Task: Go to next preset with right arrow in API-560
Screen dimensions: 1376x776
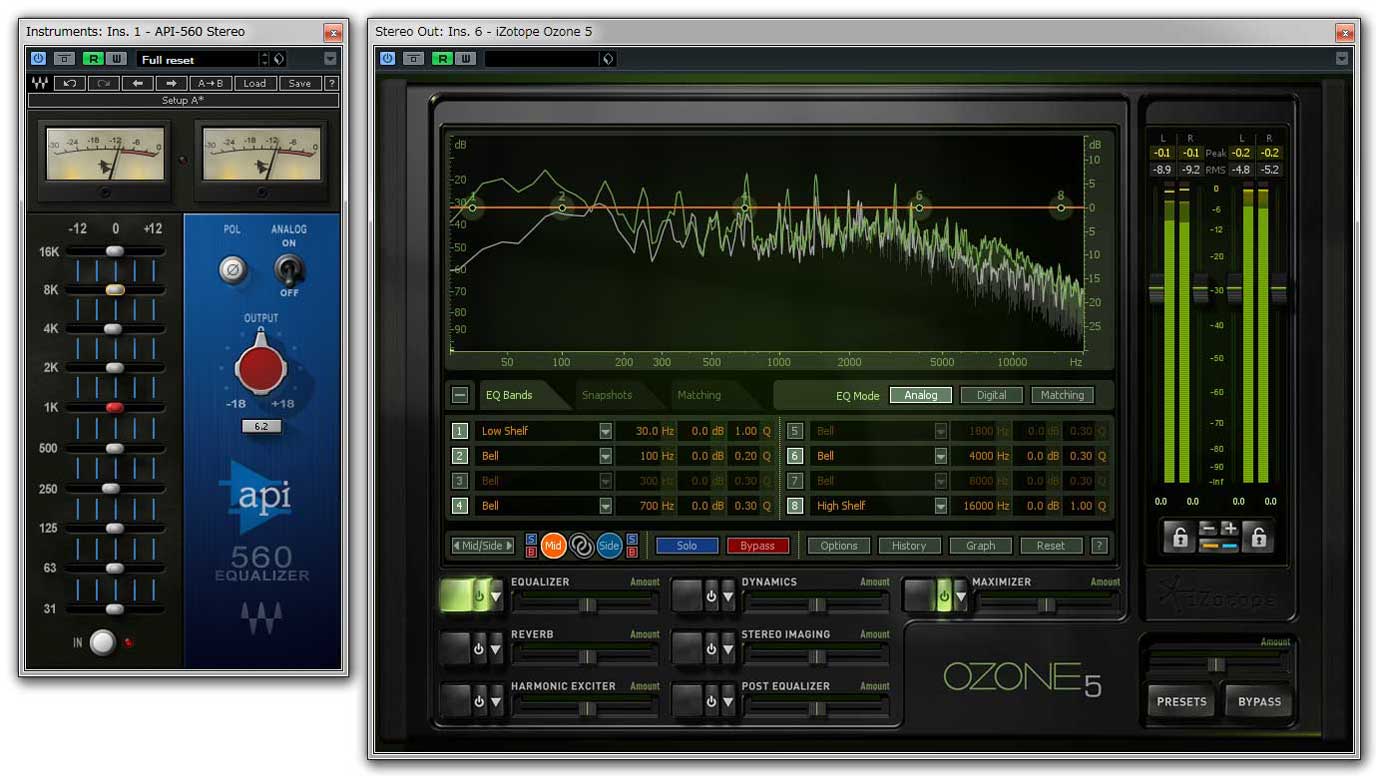Action: point(171,84)
